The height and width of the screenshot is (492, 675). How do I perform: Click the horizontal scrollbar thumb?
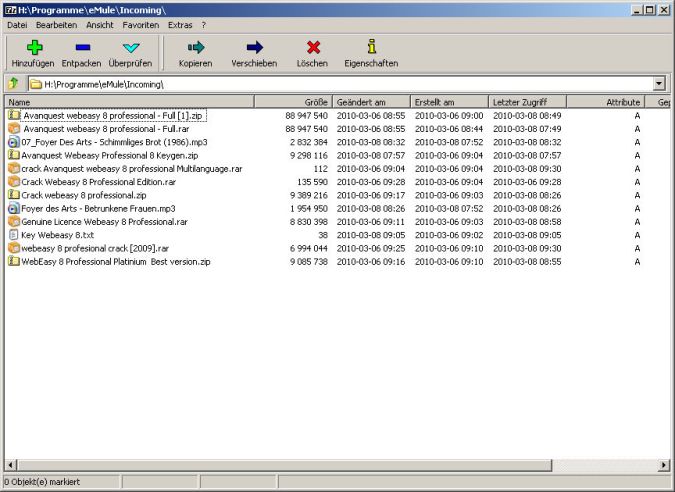[284, 465]
